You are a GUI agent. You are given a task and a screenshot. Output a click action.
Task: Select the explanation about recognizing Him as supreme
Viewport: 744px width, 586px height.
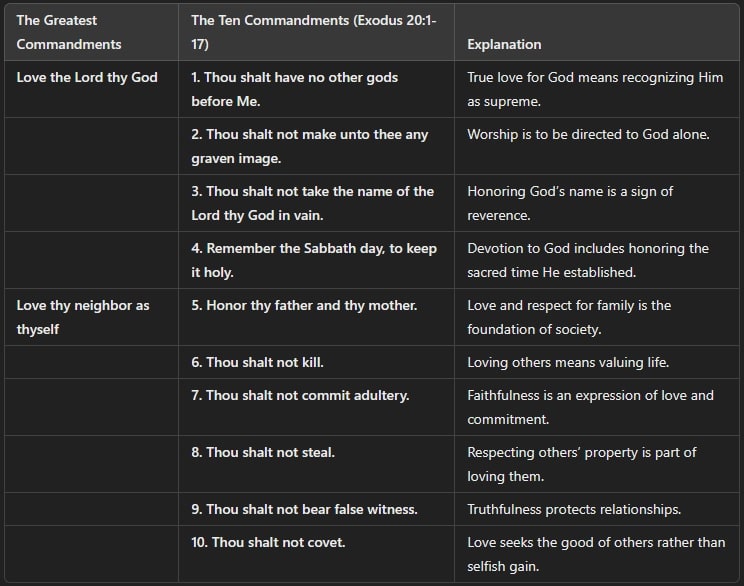[587, 89]
